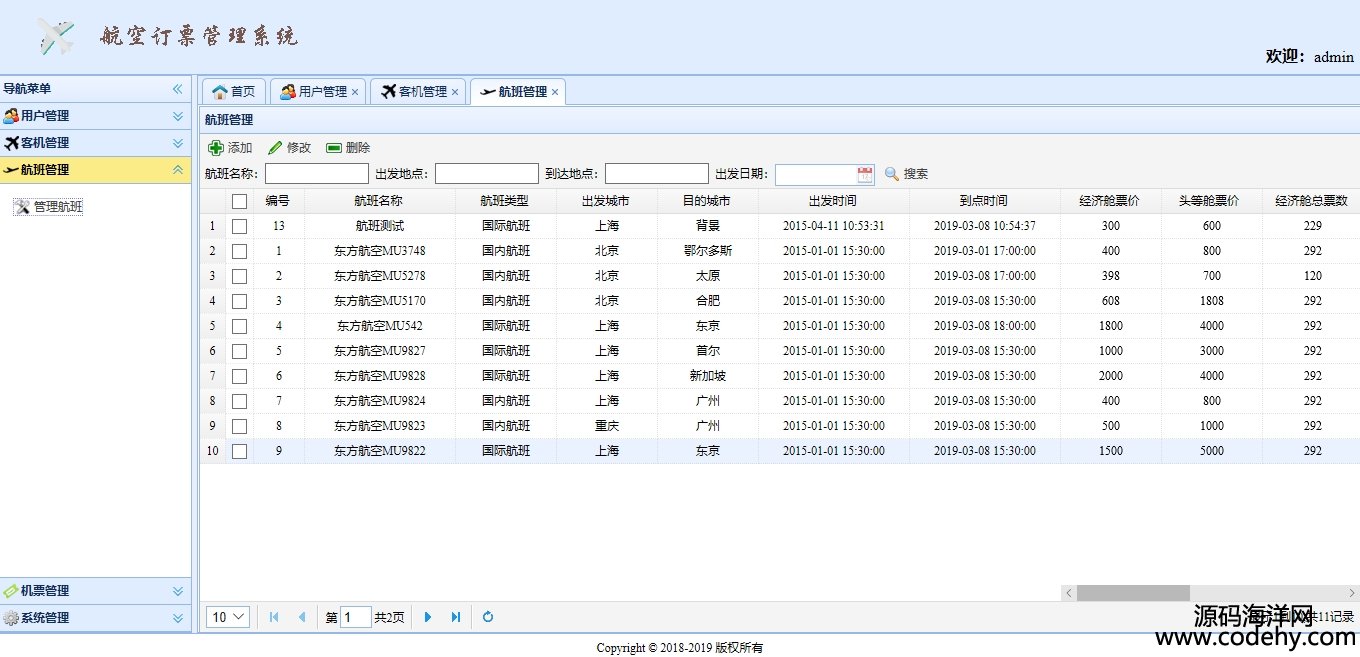Click the economy price cell 398
Screen dimensions: 1360x657
[1110, 276]
